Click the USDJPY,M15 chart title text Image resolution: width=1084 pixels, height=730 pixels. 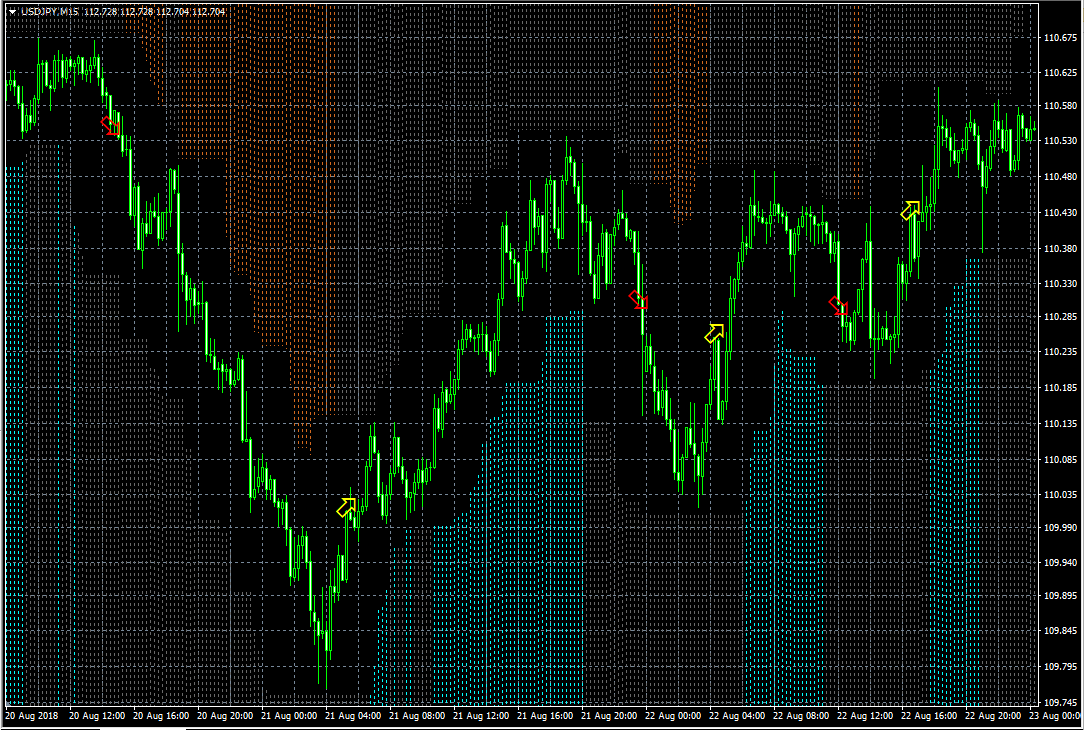pos(50,12)
